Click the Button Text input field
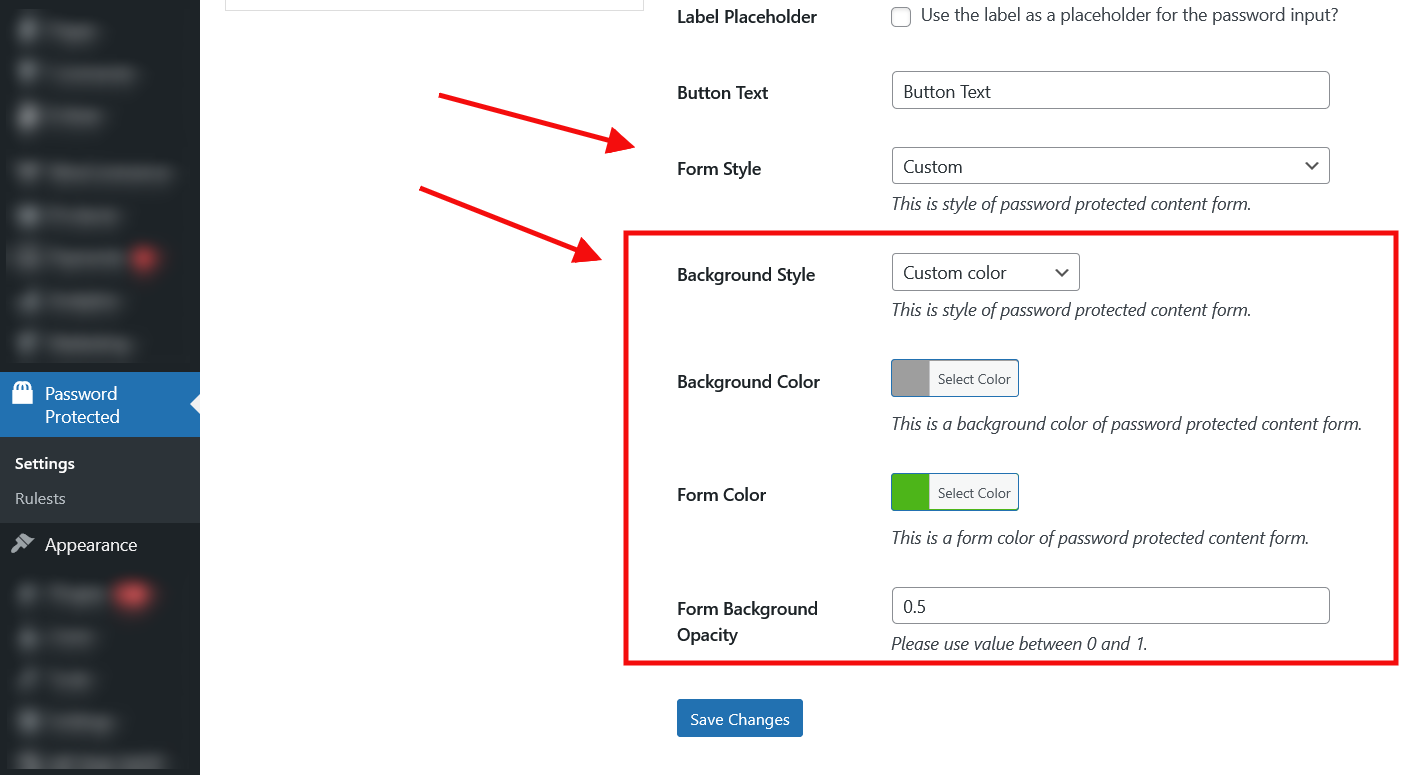The width and height of the screenshot is (1425, 775). [1110, 90]
